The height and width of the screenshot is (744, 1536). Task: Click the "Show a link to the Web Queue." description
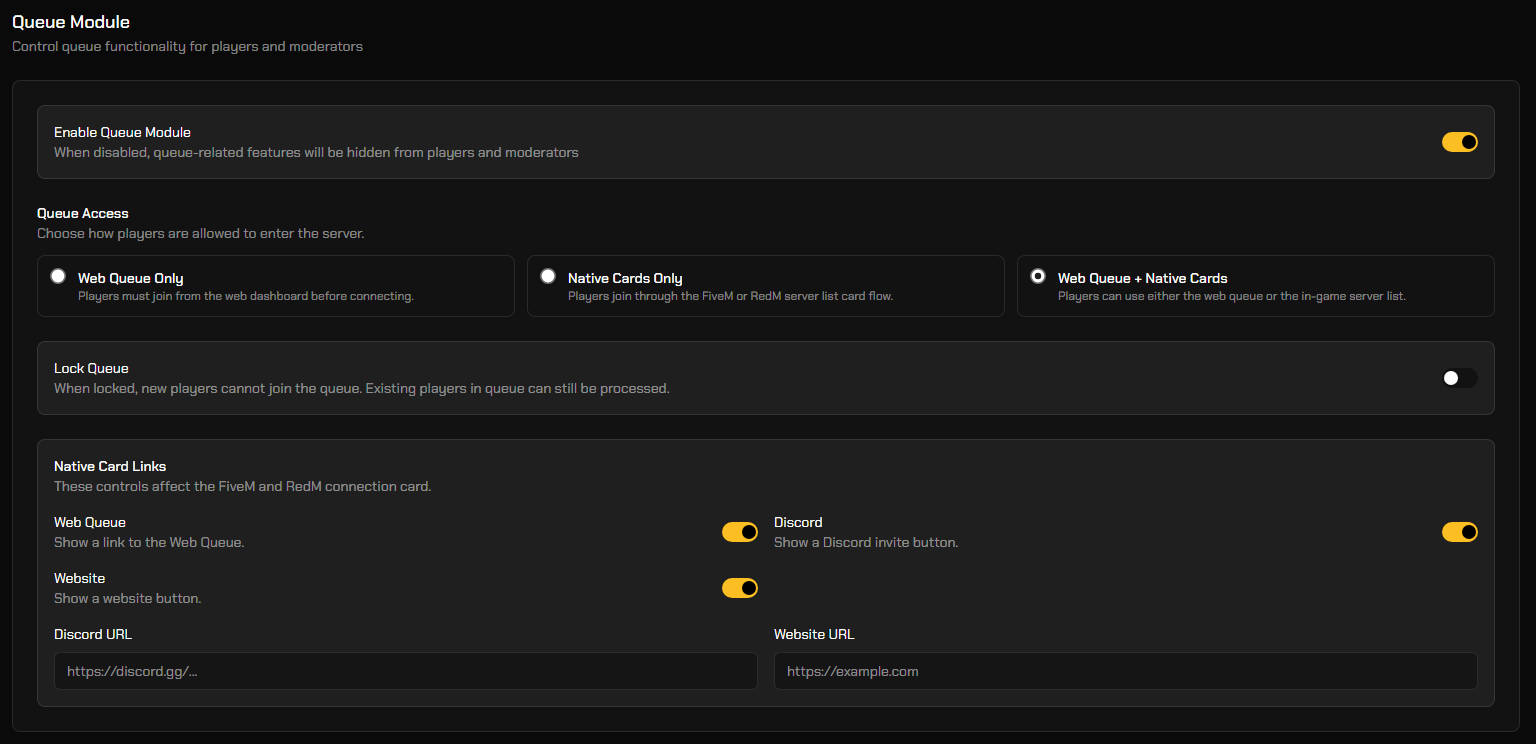pos(149,543)
